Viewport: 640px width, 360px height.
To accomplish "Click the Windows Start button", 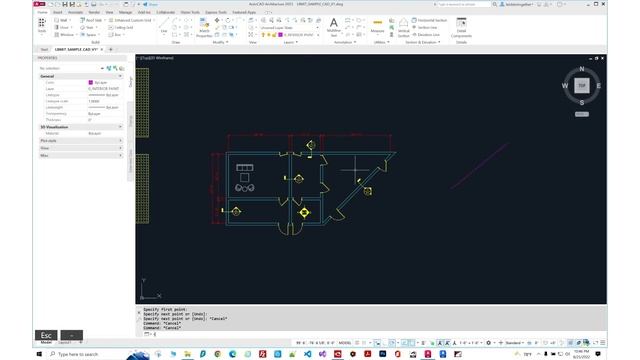I will (40, 354).
